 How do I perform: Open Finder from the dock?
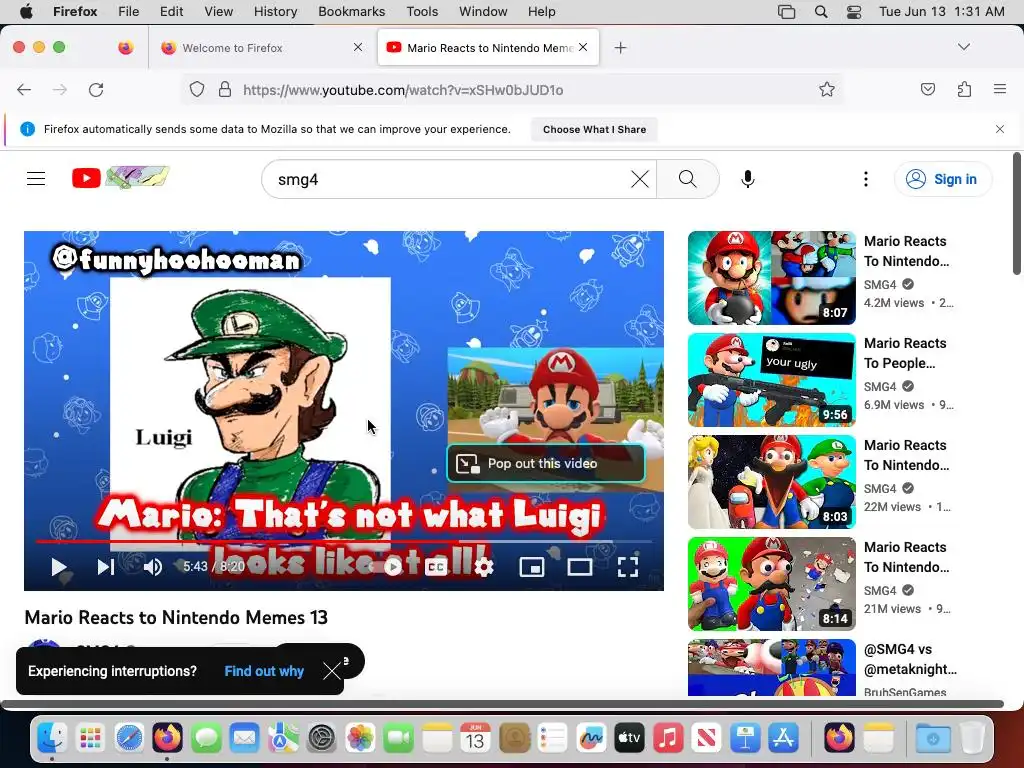[x=52, y=738]
